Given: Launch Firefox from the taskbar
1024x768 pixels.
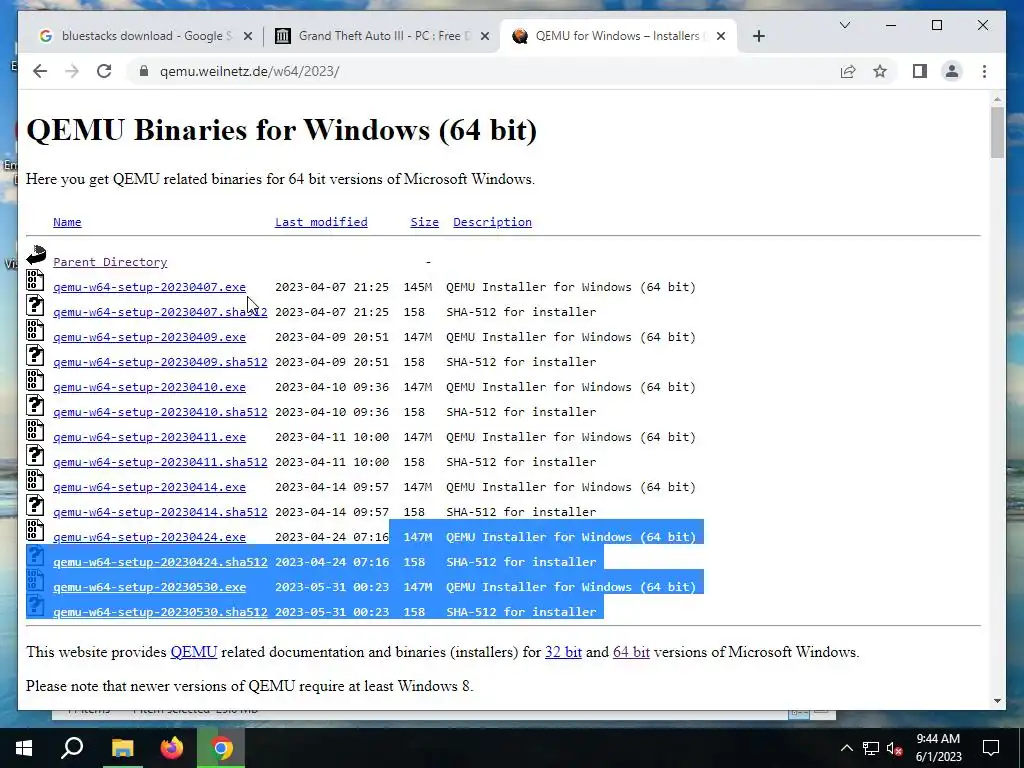Looking at the screenshot, I should 172,748.
